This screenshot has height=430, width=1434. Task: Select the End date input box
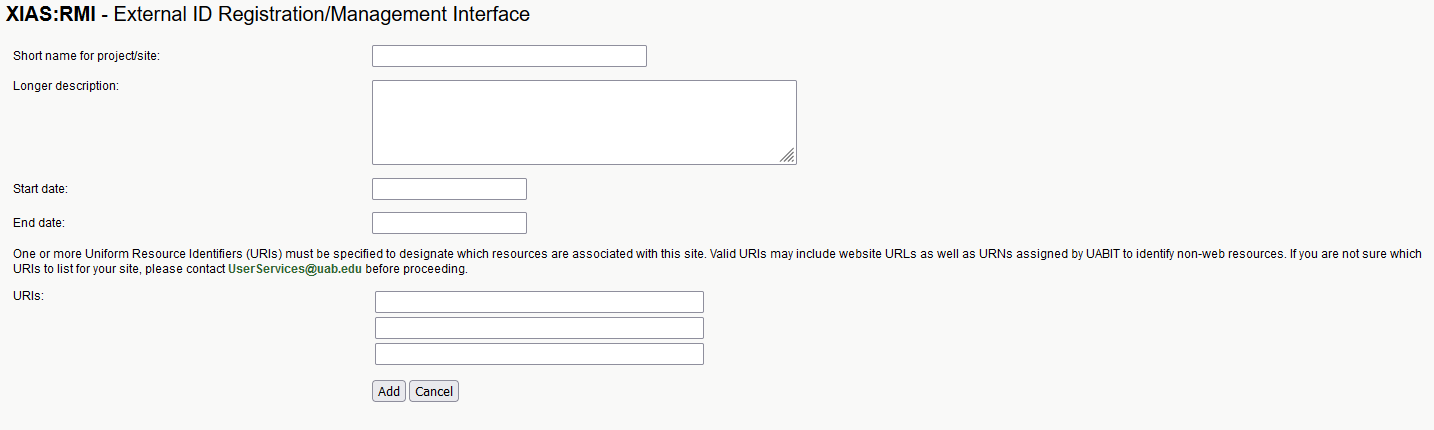tap(449, 223)
